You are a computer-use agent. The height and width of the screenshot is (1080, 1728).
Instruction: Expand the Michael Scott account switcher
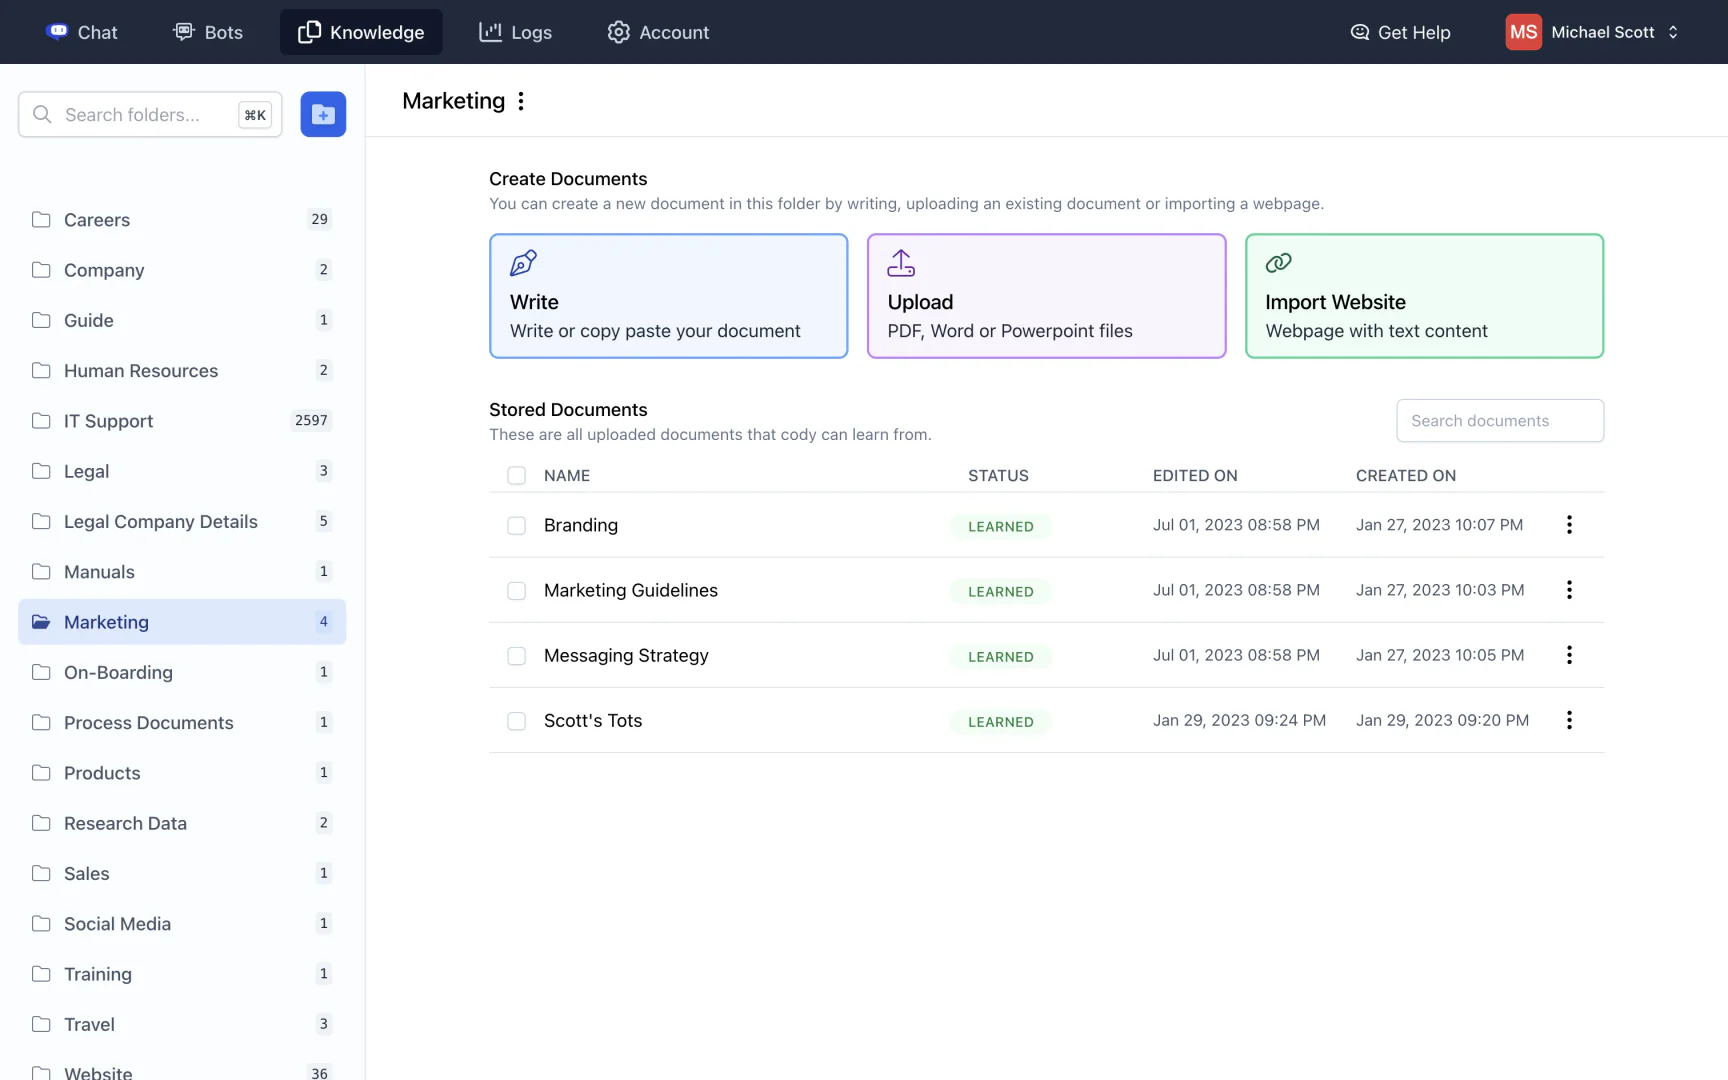[x=1673, y=32]
